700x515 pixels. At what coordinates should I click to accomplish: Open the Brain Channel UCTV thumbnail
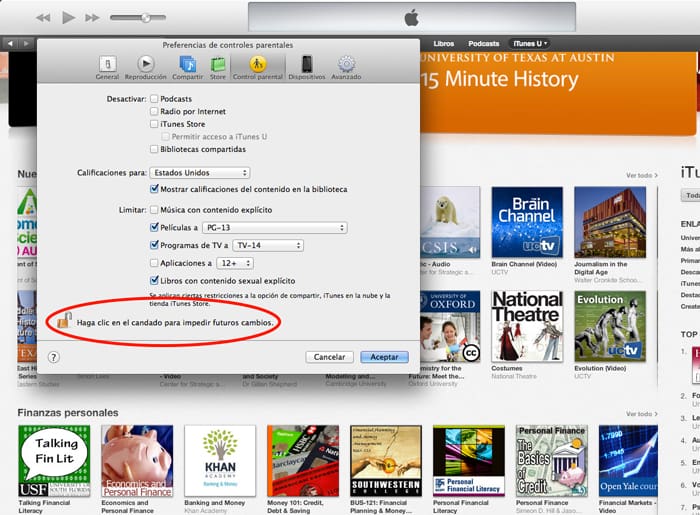[x=527, y=222]
